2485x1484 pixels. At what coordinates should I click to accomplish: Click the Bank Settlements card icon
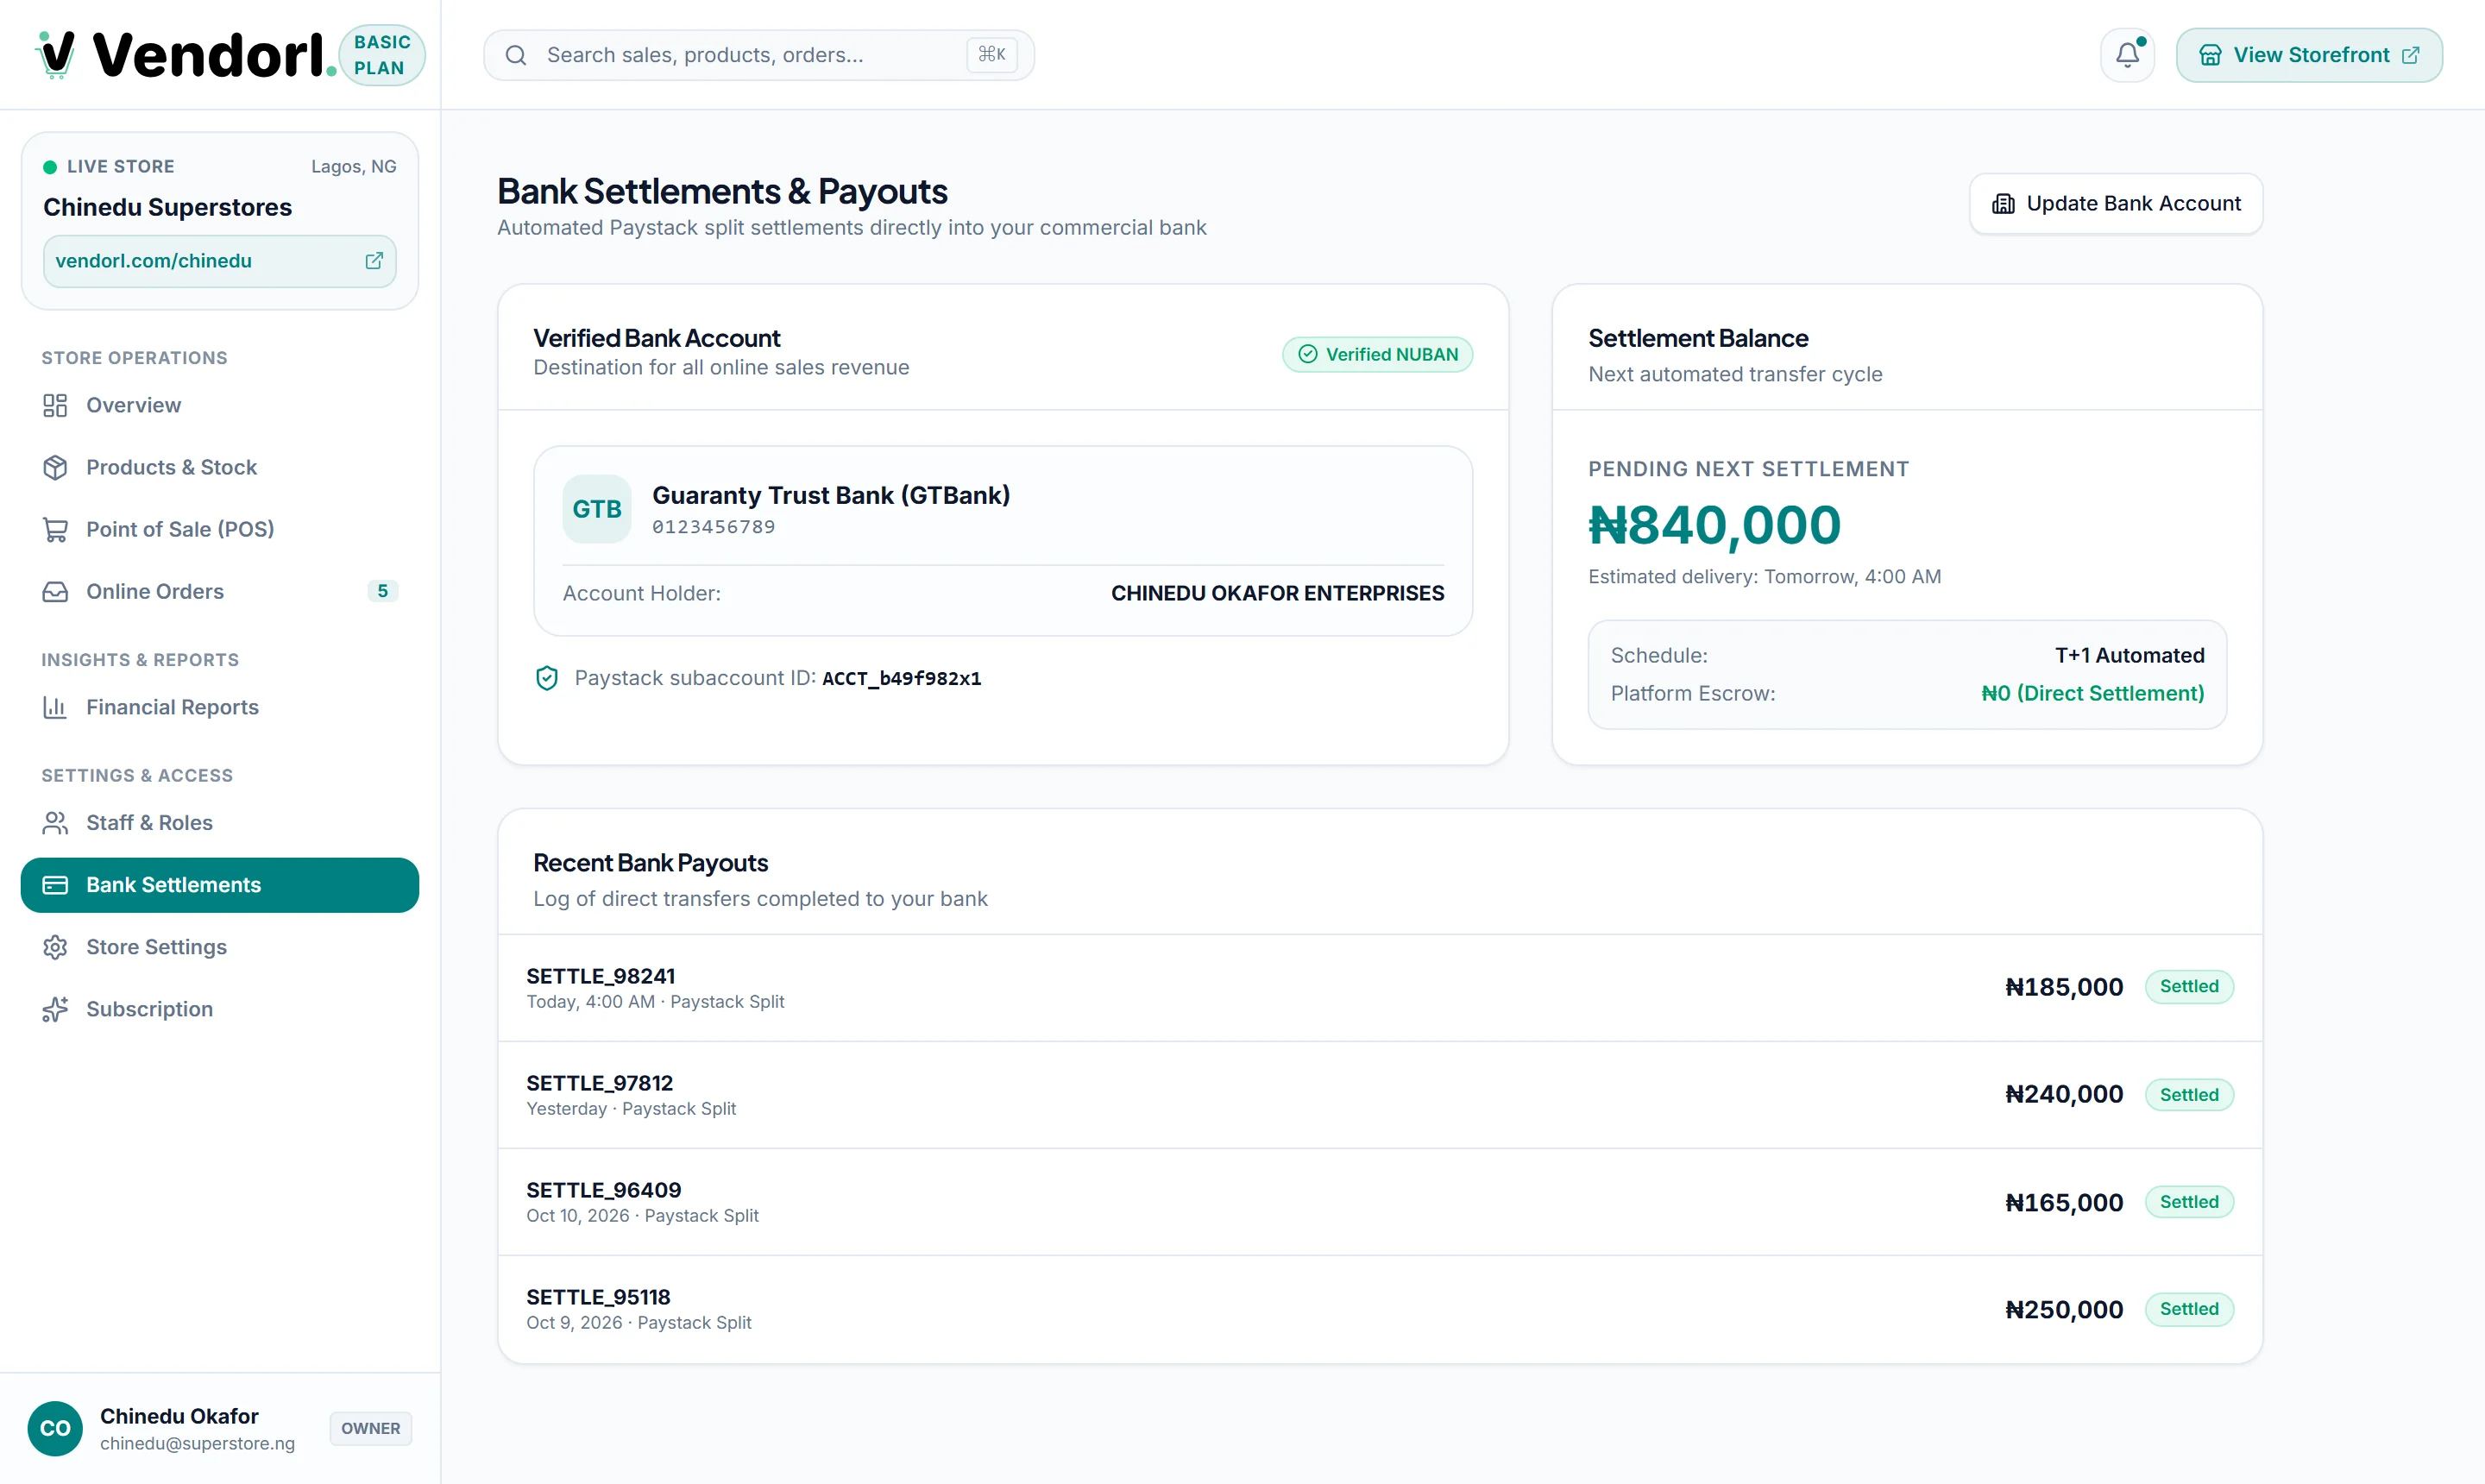[x=55, y=885]
